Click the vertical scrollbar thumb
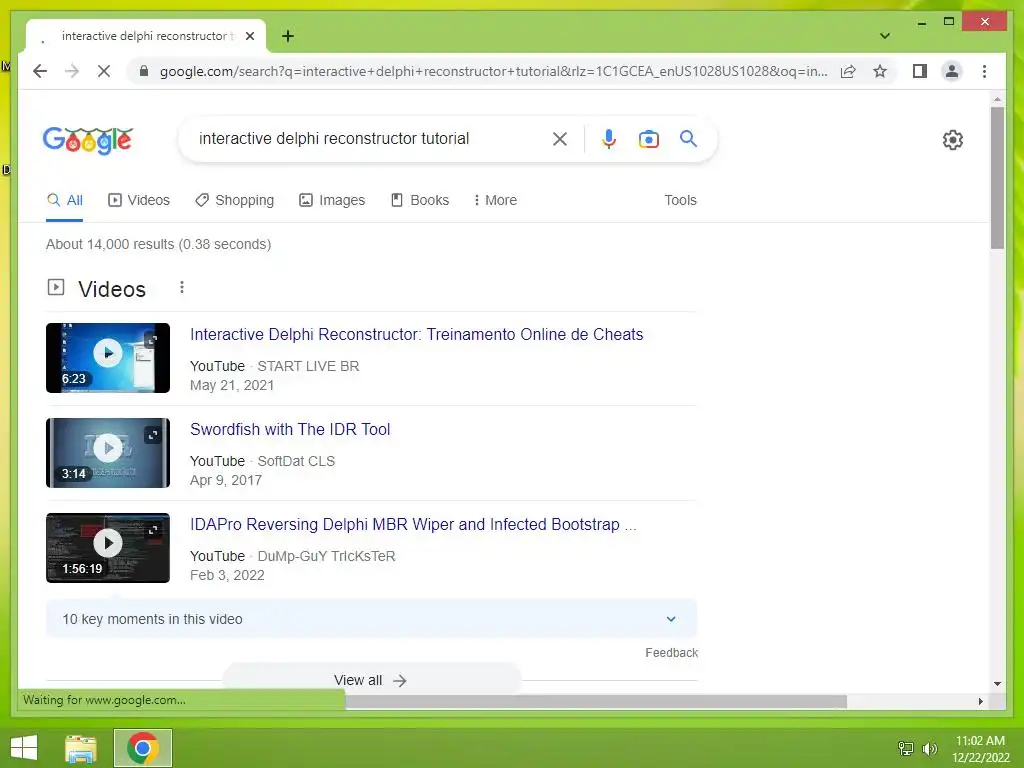The height and width of the screenshot is (768, 1024). pyautogui.click(x=997, y=178)
